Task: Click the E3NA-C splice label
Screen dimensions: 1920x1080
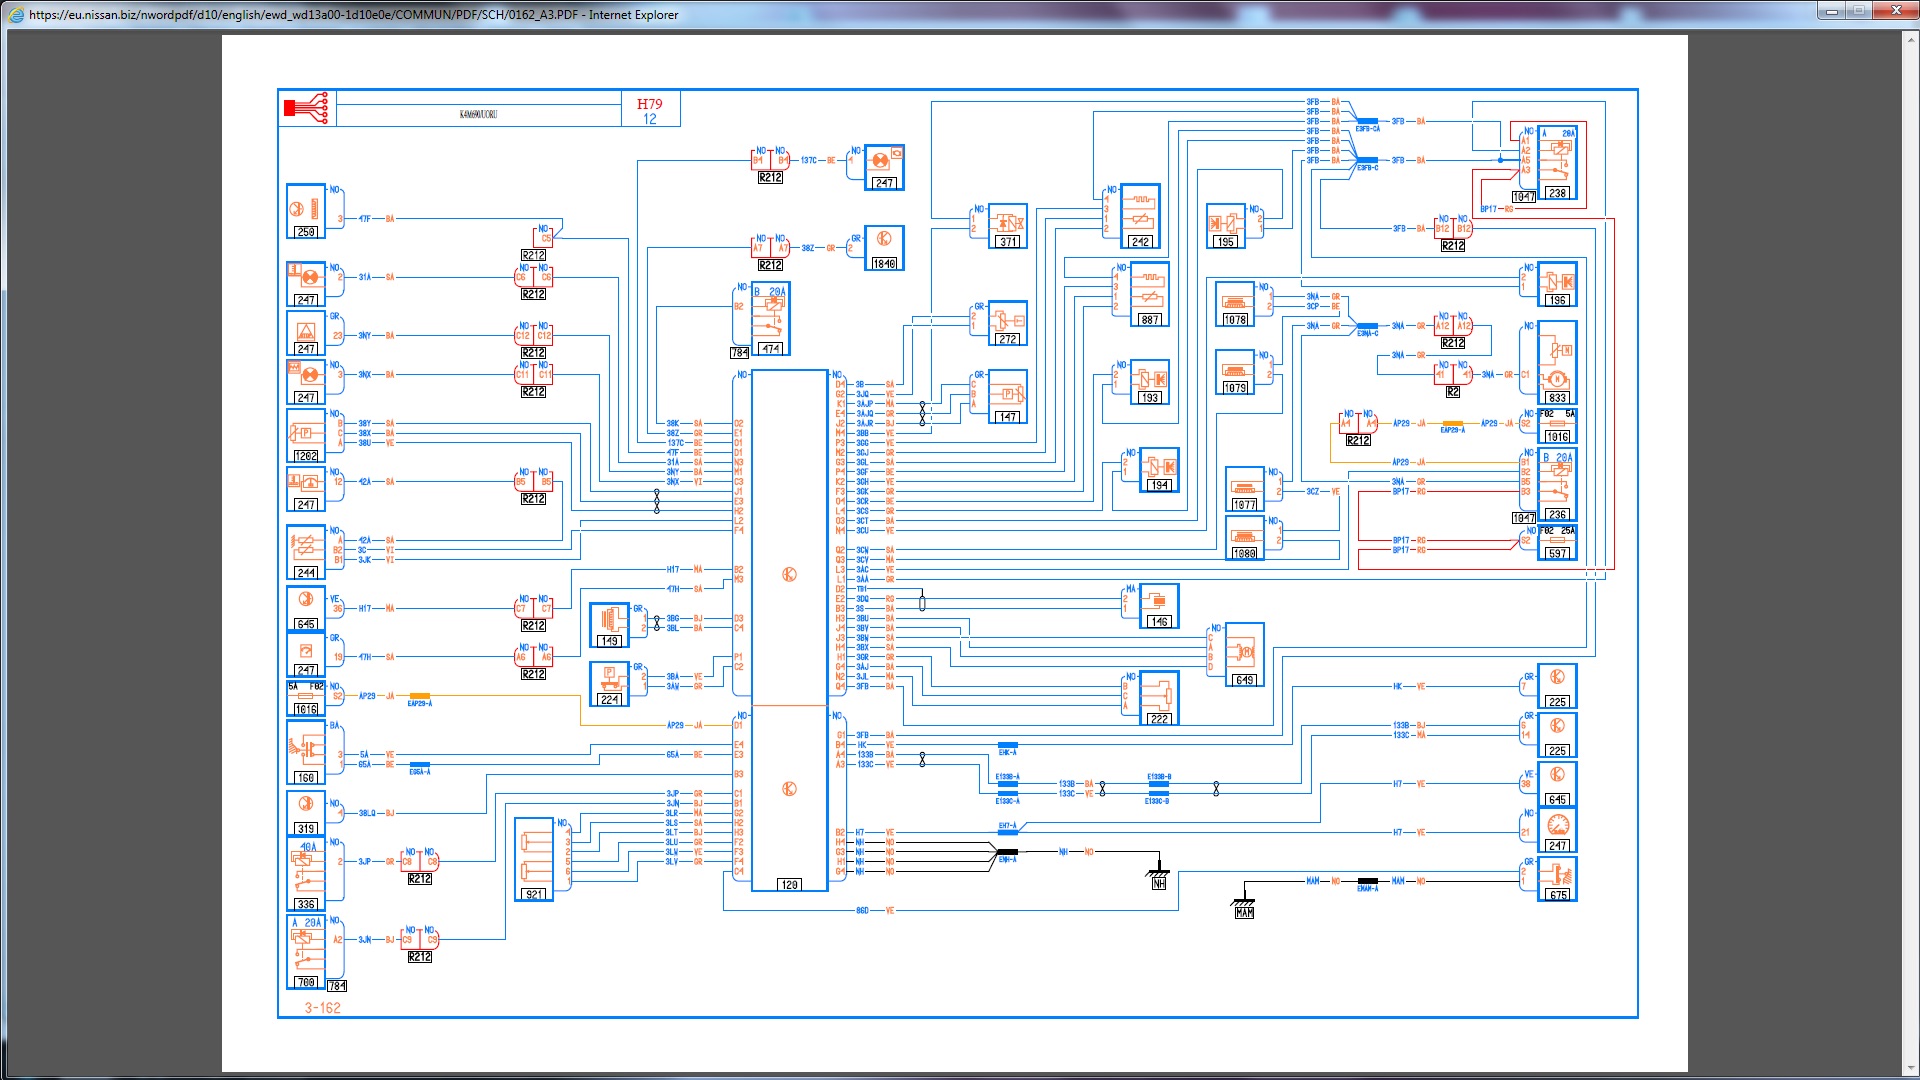Action: (x=1367, y=334)
